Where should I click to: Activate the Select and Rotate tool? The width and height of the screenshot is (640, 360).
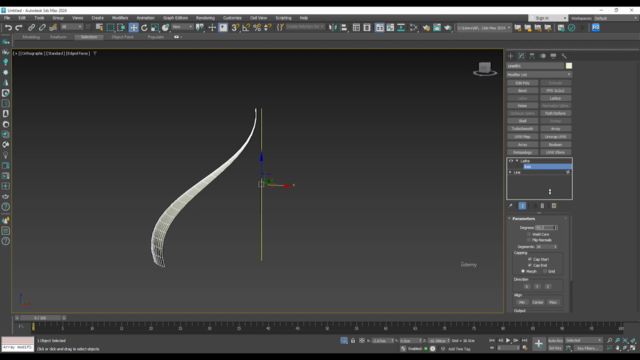tap(144, 28)
